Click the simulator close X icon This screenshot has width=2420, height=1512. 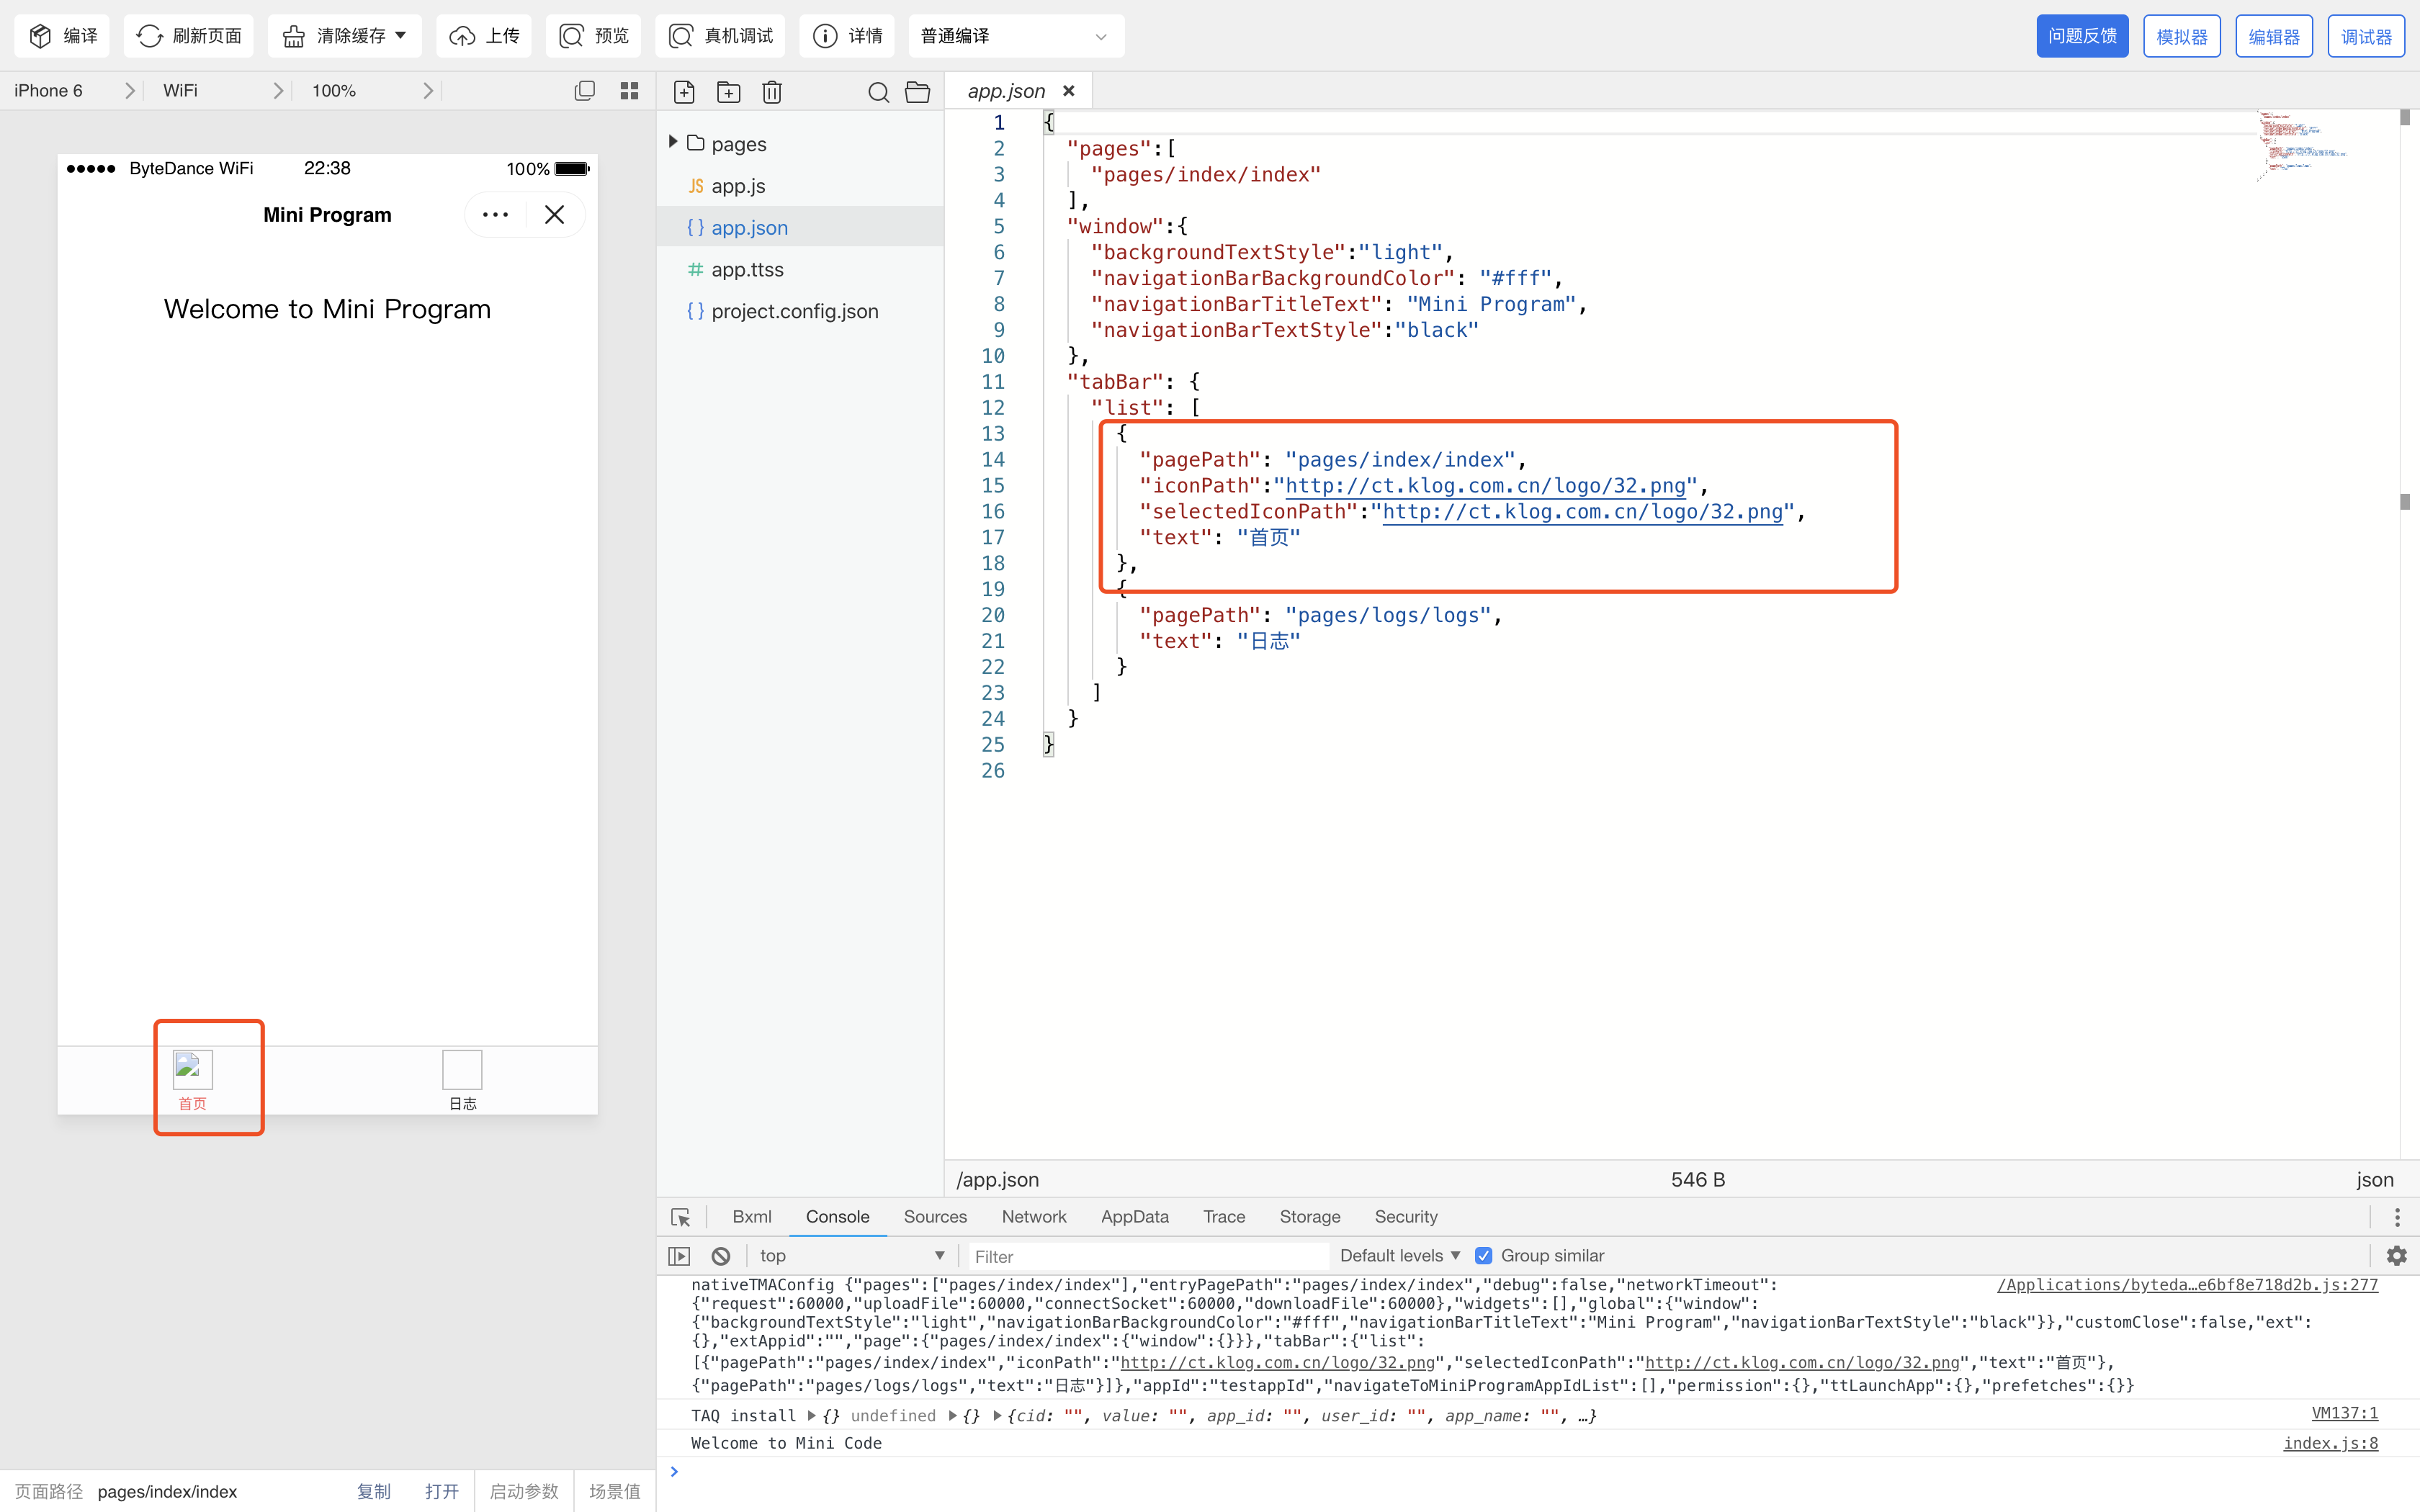(x=554, y=215)
